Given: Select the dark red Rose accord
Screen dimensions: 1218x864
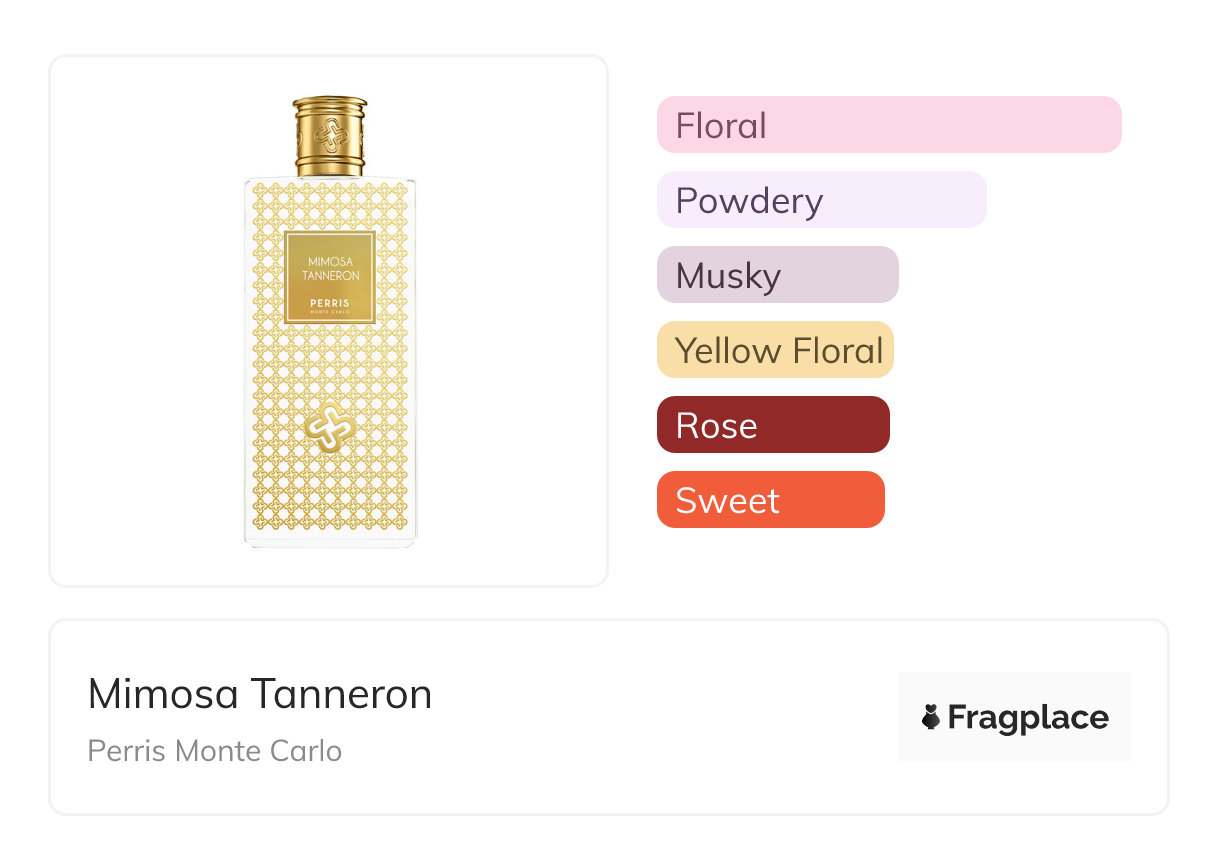Looking at the screenshot, I should point(772,425).
